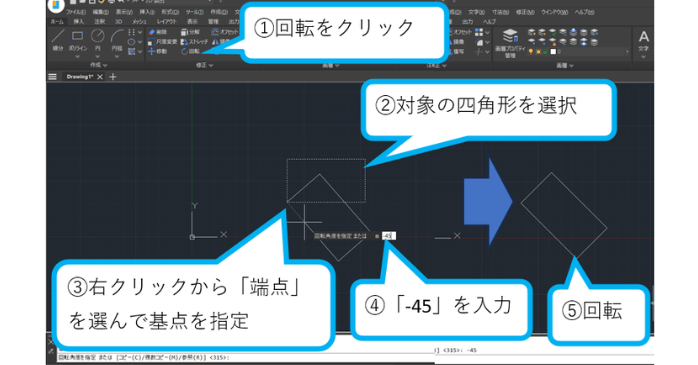The height and width of the screenshot is (365, 698).
Task: Expand dropdown under 文字 tool
Action: [x=643, y=57]
